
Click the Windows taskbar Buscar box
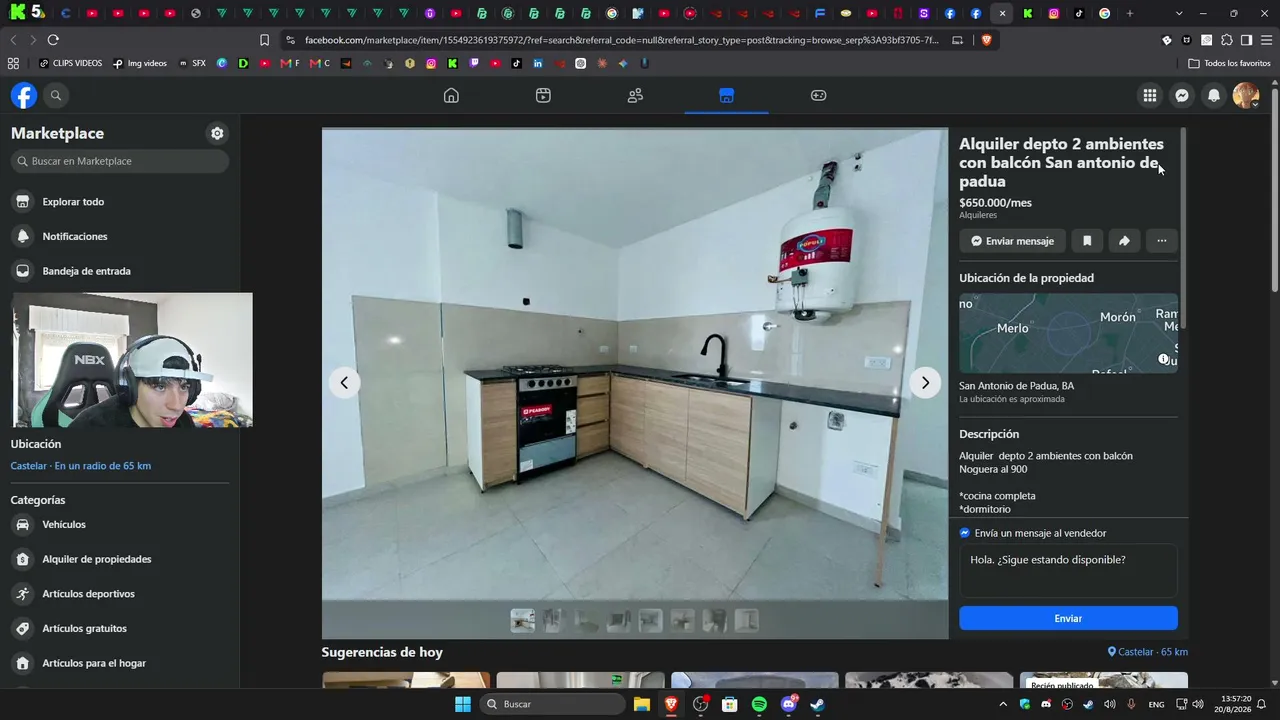552,704
